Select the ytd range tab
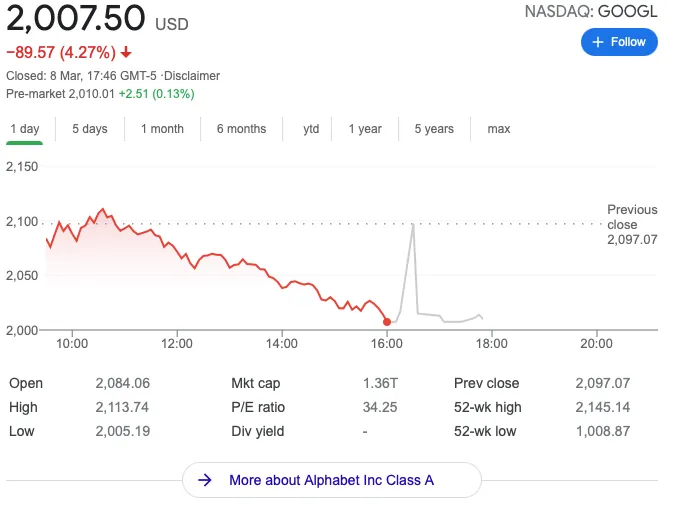684x510 pixels. [x=311, y=129]
